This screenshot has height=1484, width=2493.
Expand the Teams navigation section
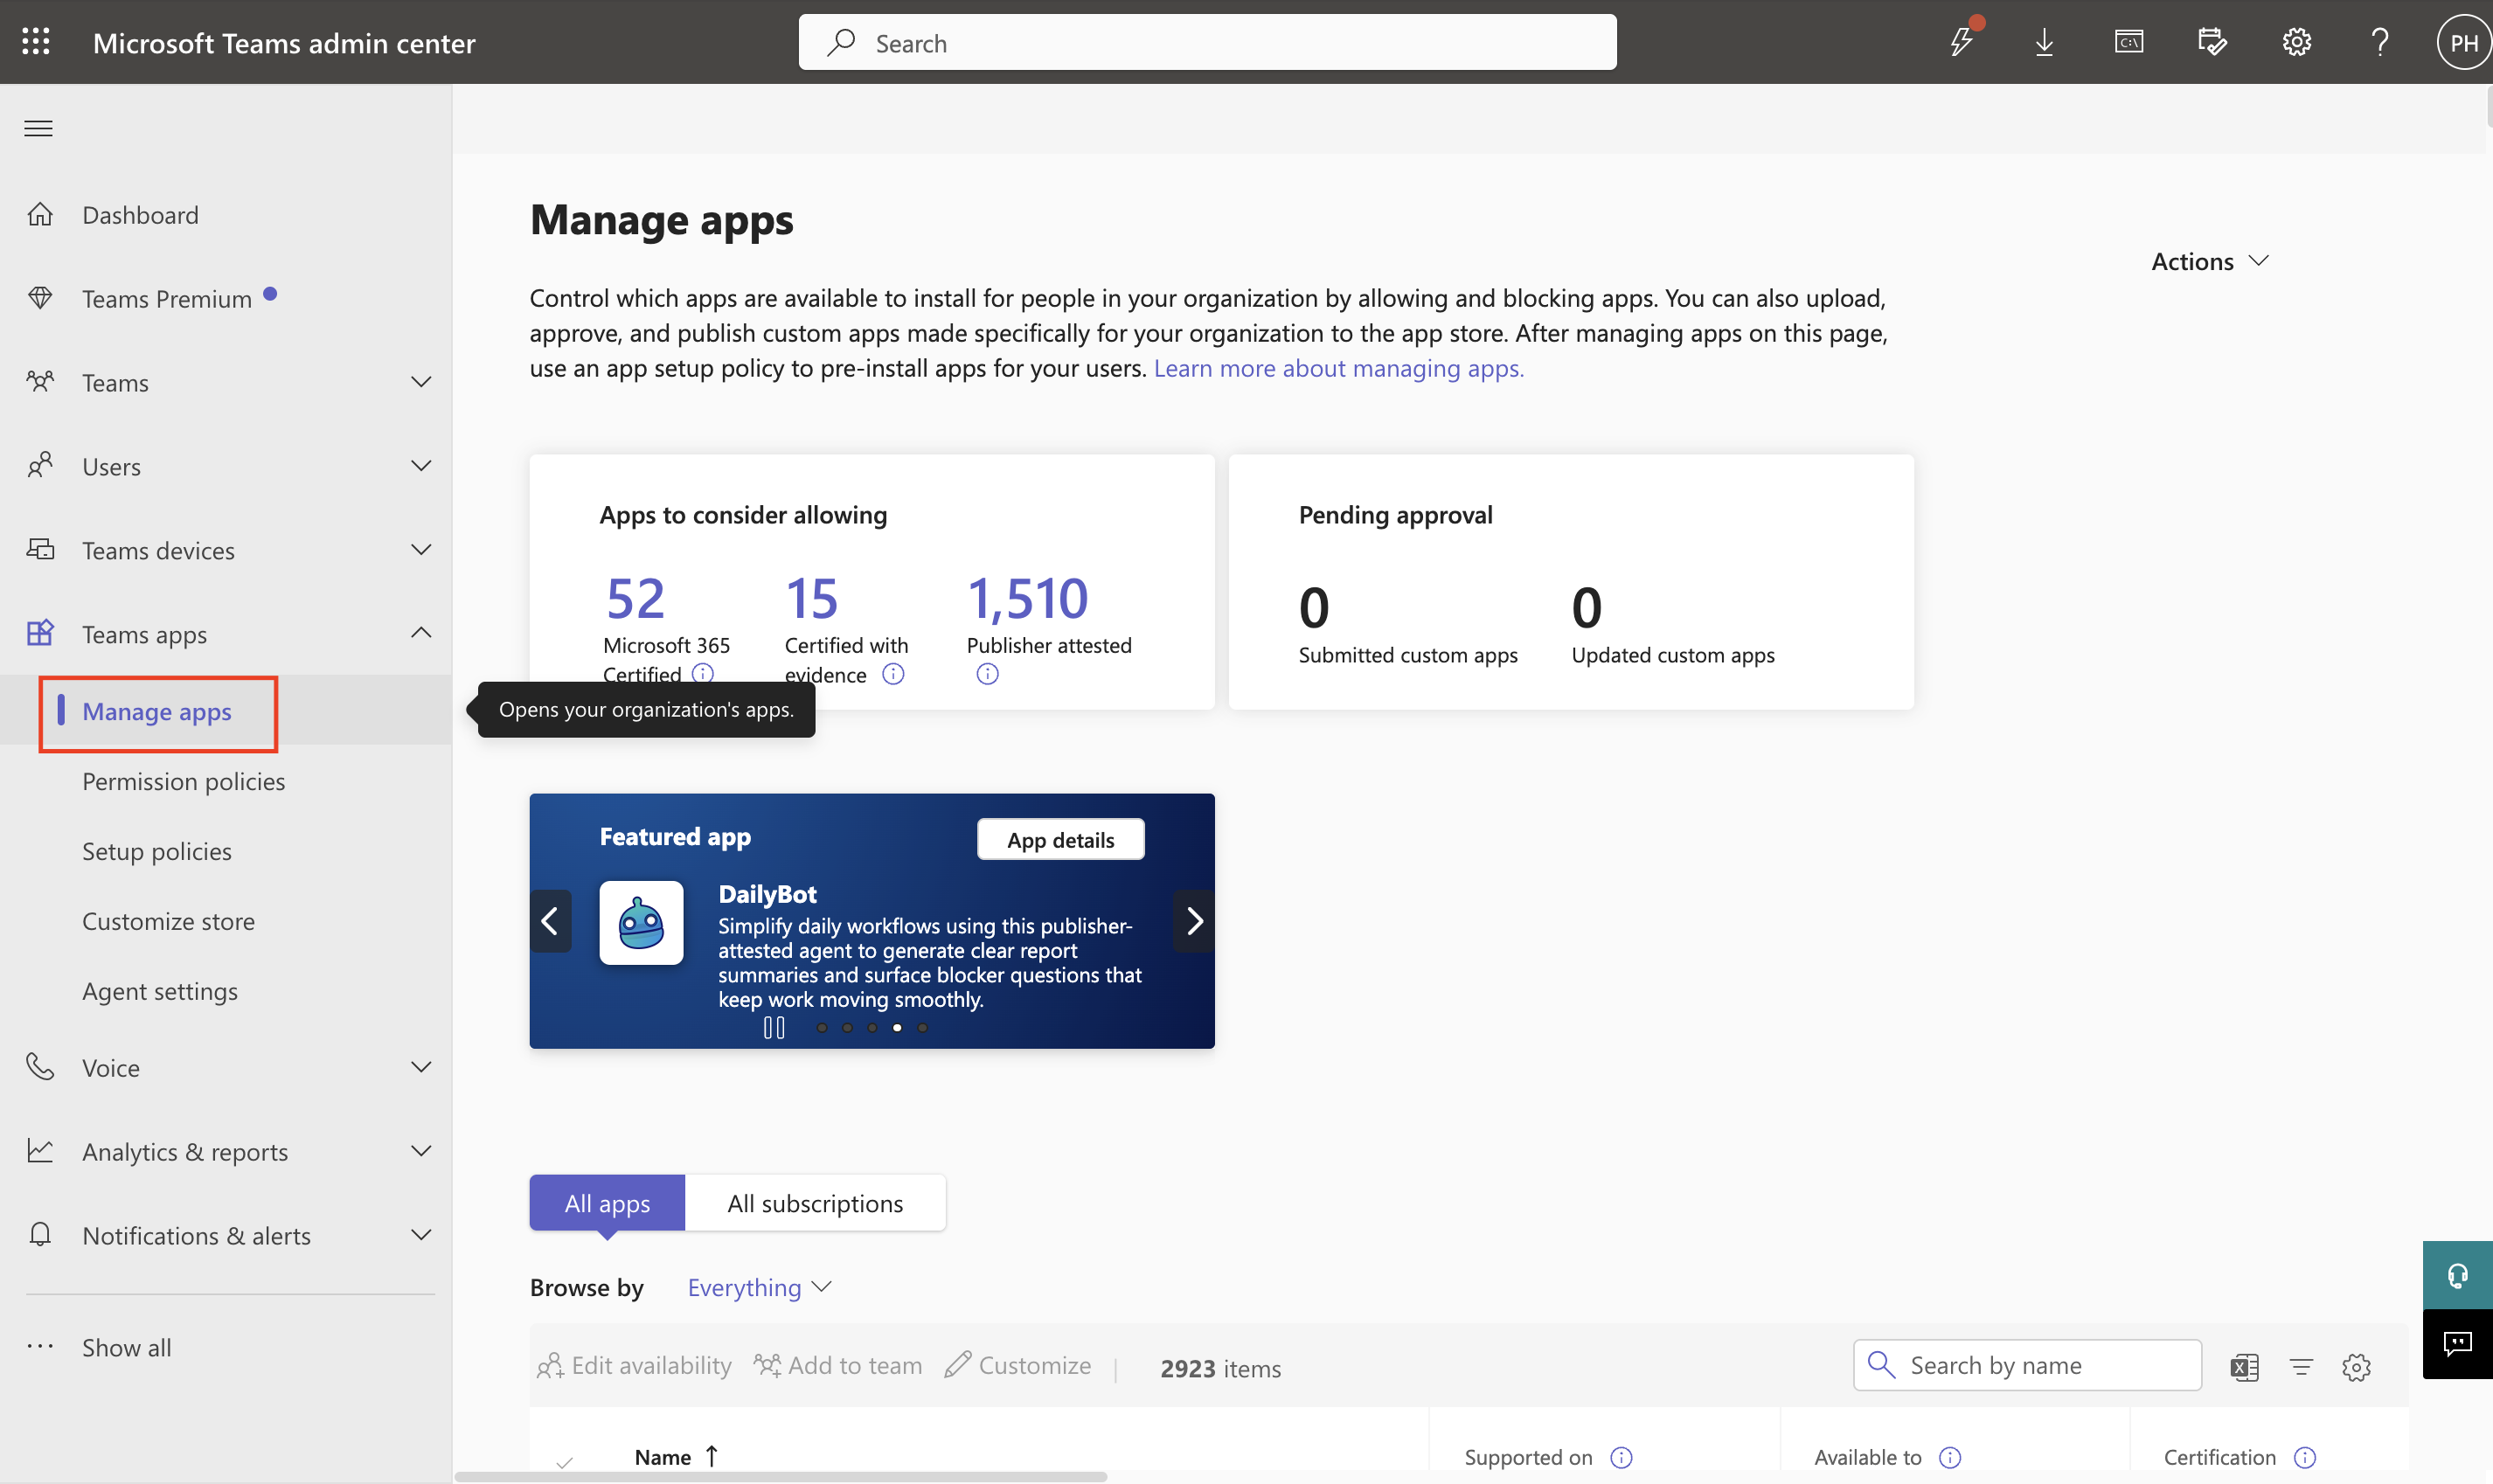click(421, 382)
